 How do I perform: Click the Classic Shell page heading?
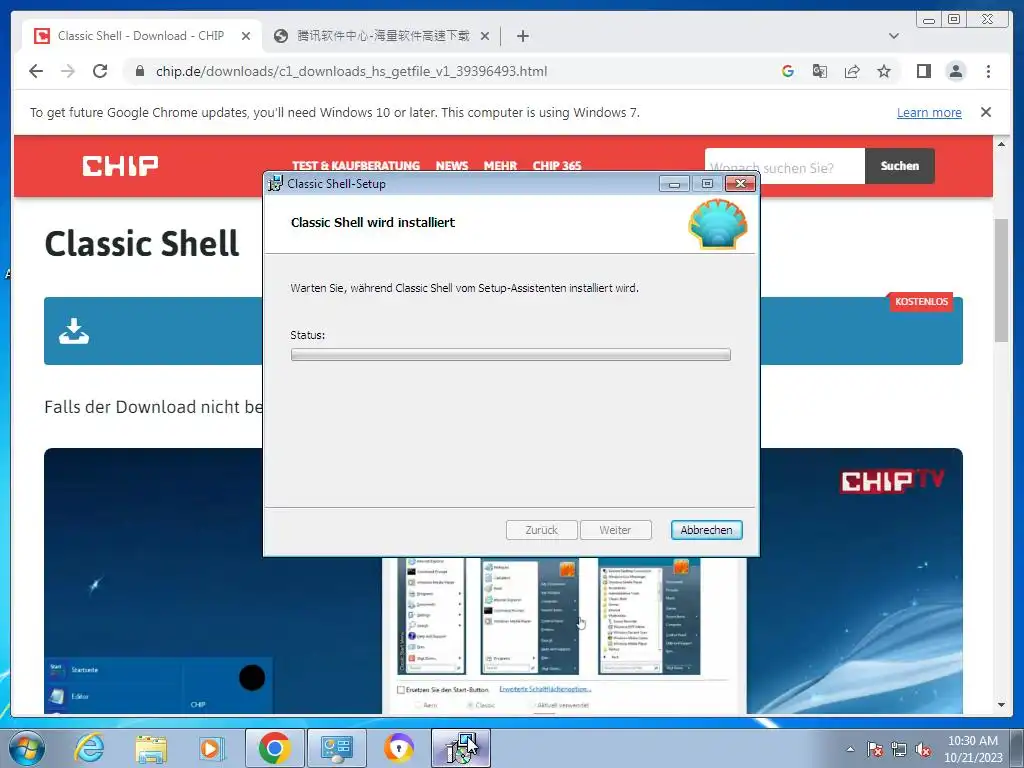[x=142, y=244]
